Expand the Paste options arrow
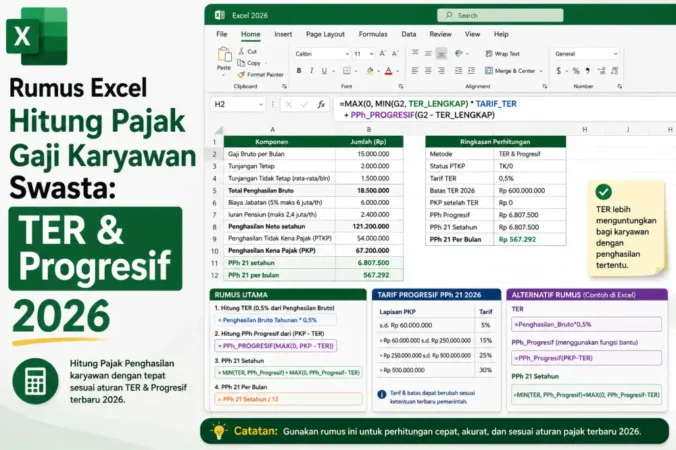The image size is (676, 450). pyautogui.click(x=224, y=75)
